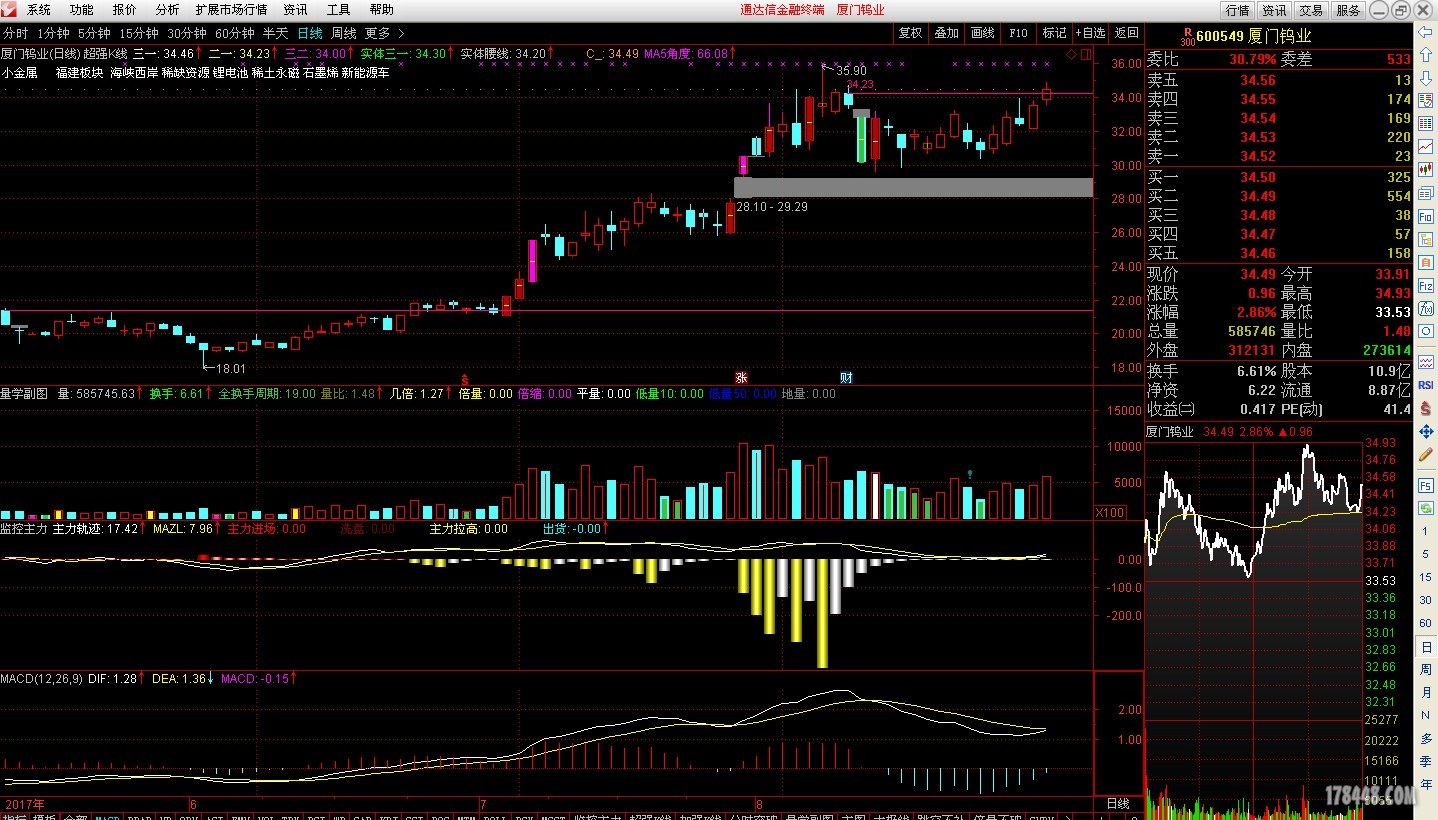
Task: Select the 日 daily period in sidebar
Action: click(1425, 647)
